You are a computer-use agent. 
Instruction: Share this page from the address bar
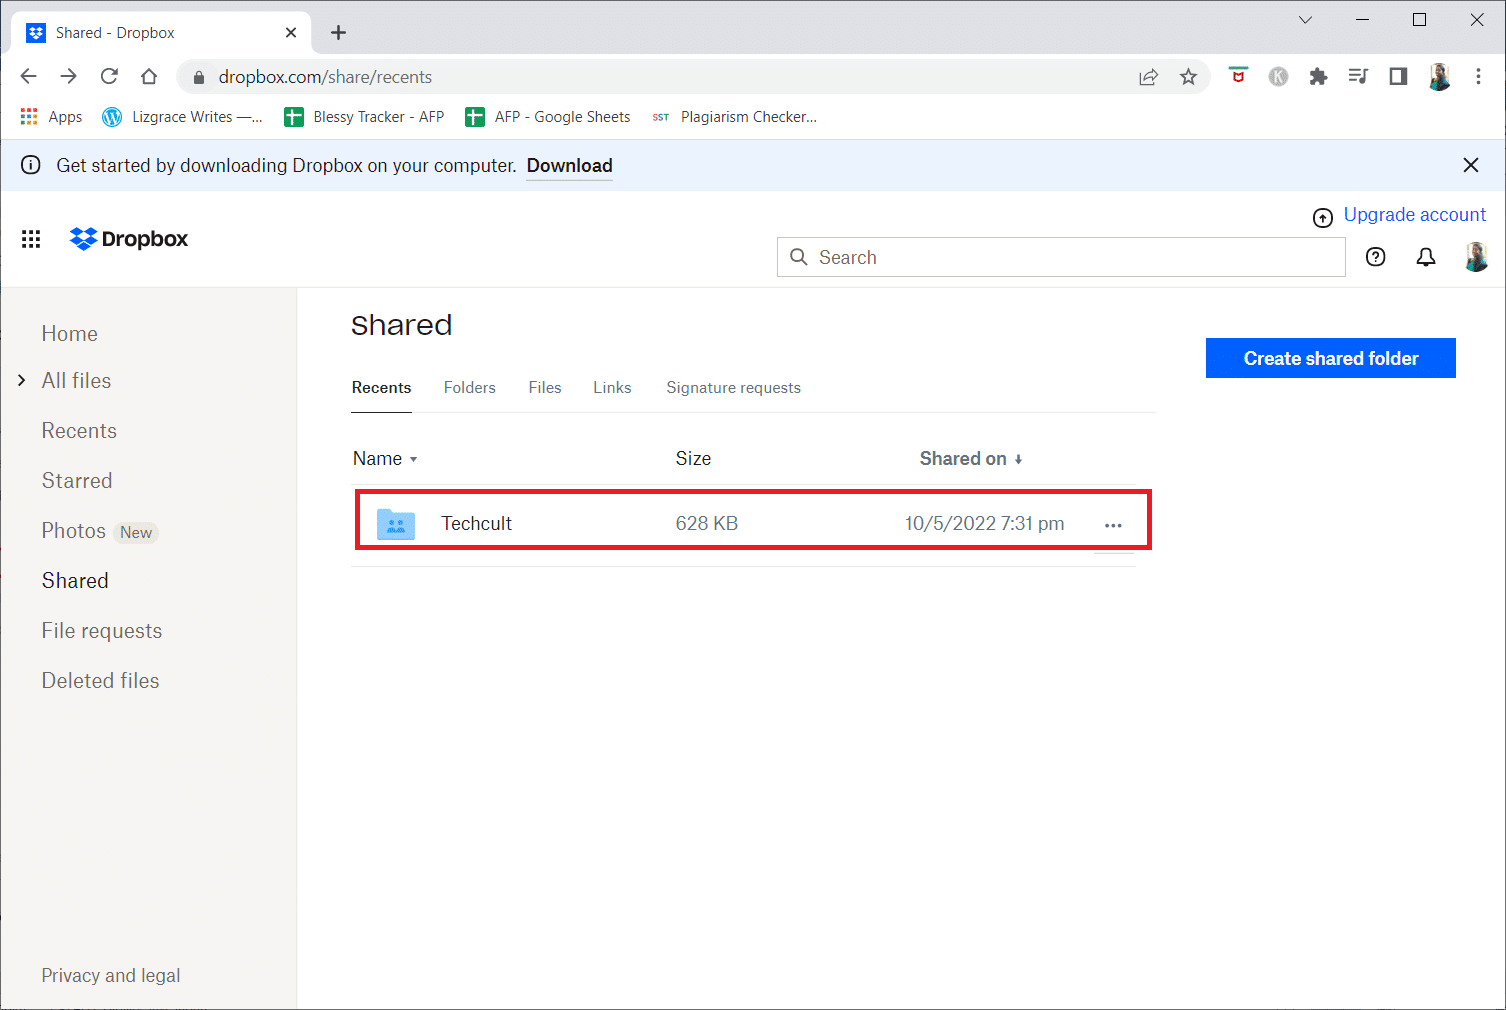(x=1148, y=77)
